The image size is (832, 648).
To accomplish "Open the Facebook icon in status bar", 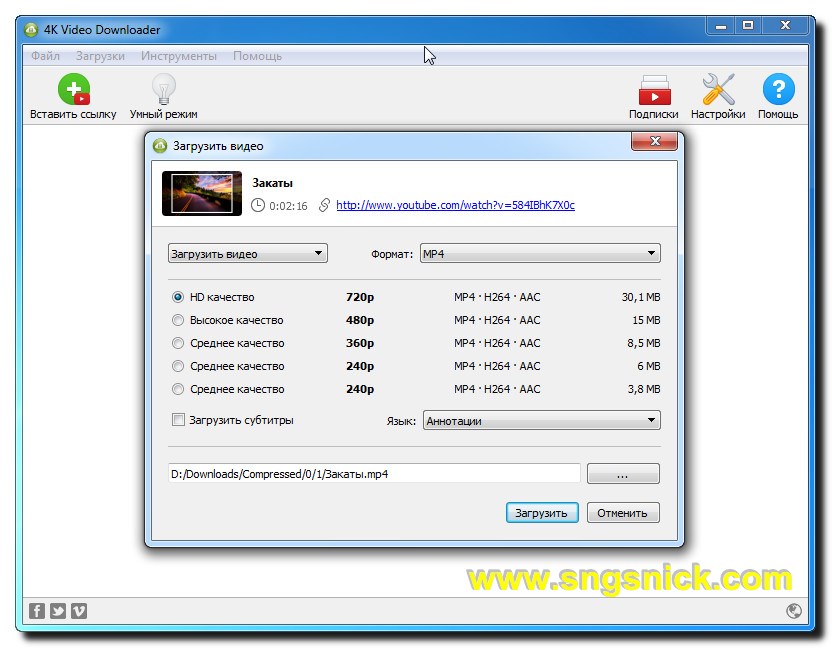I will pyautogui.click(x=37, y=611).
